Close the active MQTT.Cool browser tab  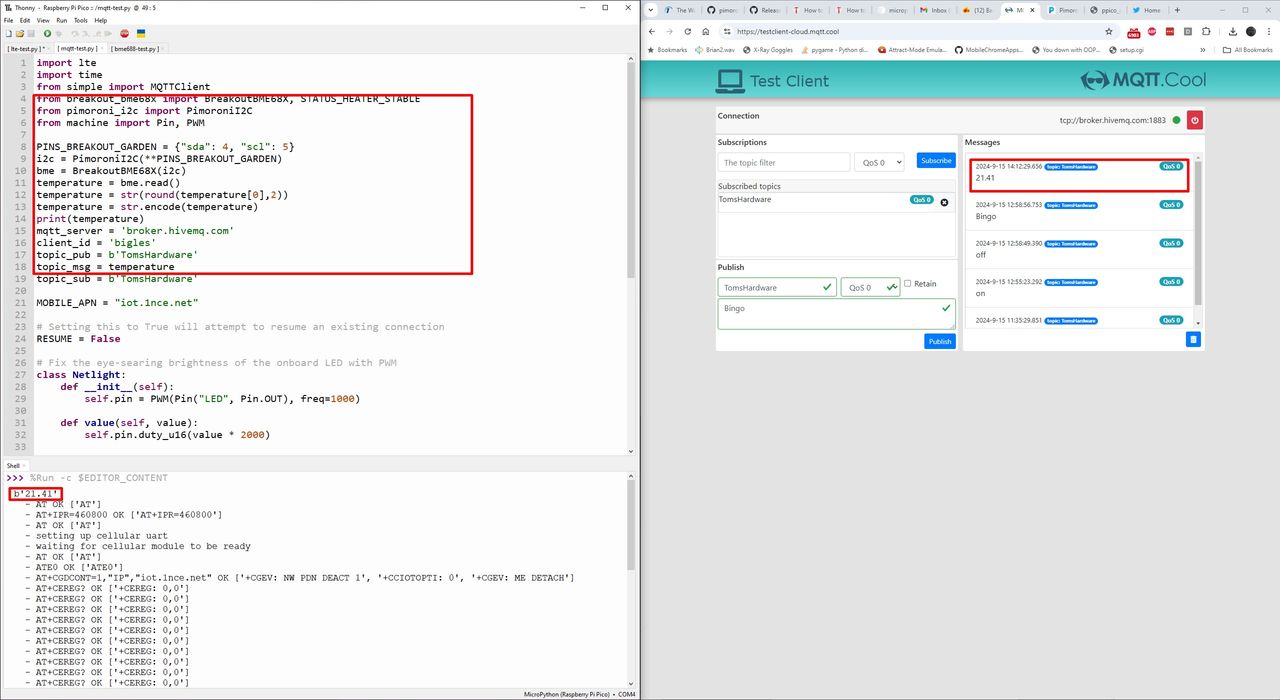[1032, 10]
